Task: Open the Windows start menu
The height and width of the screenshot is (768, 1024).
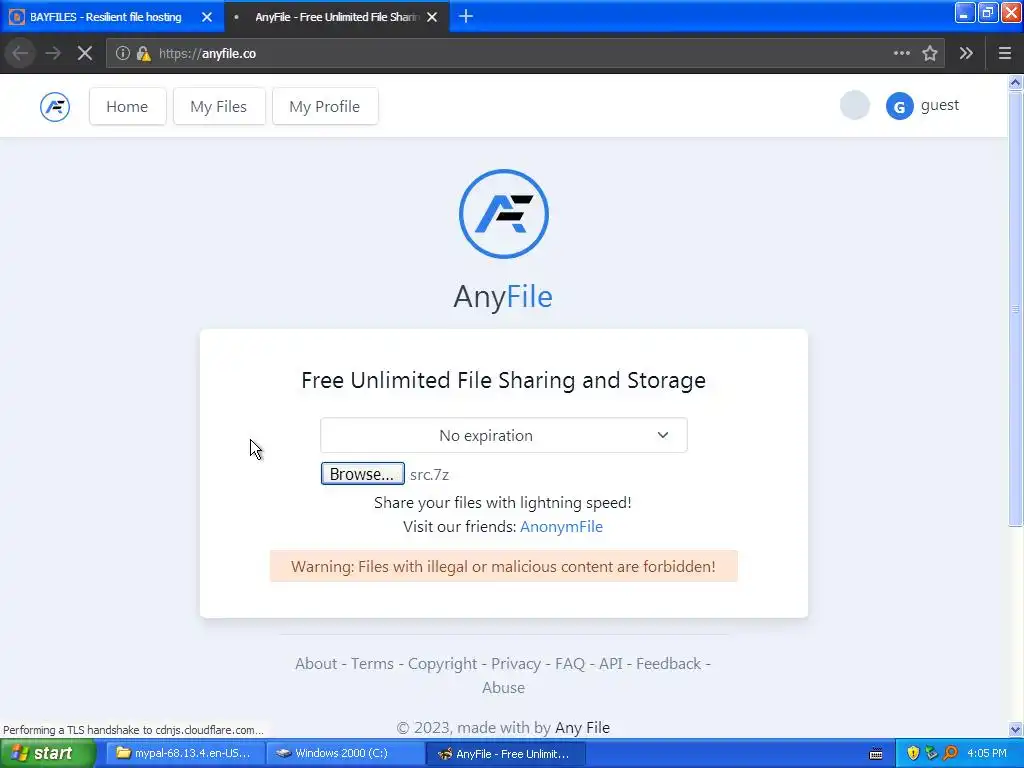Action: (x=47, y=754)
